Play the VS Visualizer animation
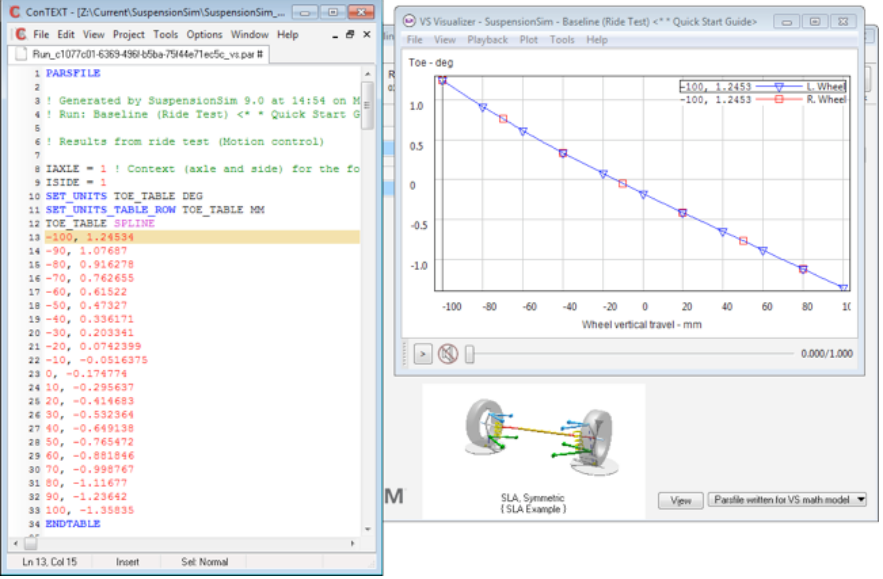Viewport: 883px width, 579px height. point(423,354)
